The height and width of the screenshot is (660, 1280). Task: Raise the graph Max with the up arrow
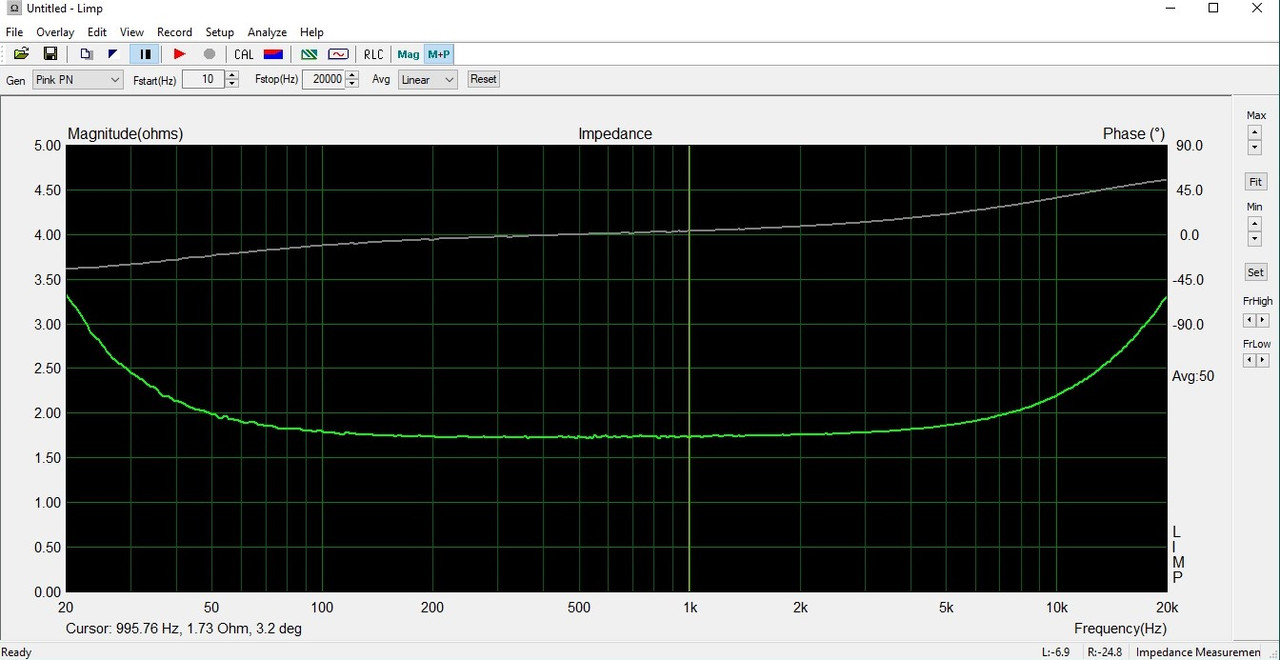point(1254,132)
